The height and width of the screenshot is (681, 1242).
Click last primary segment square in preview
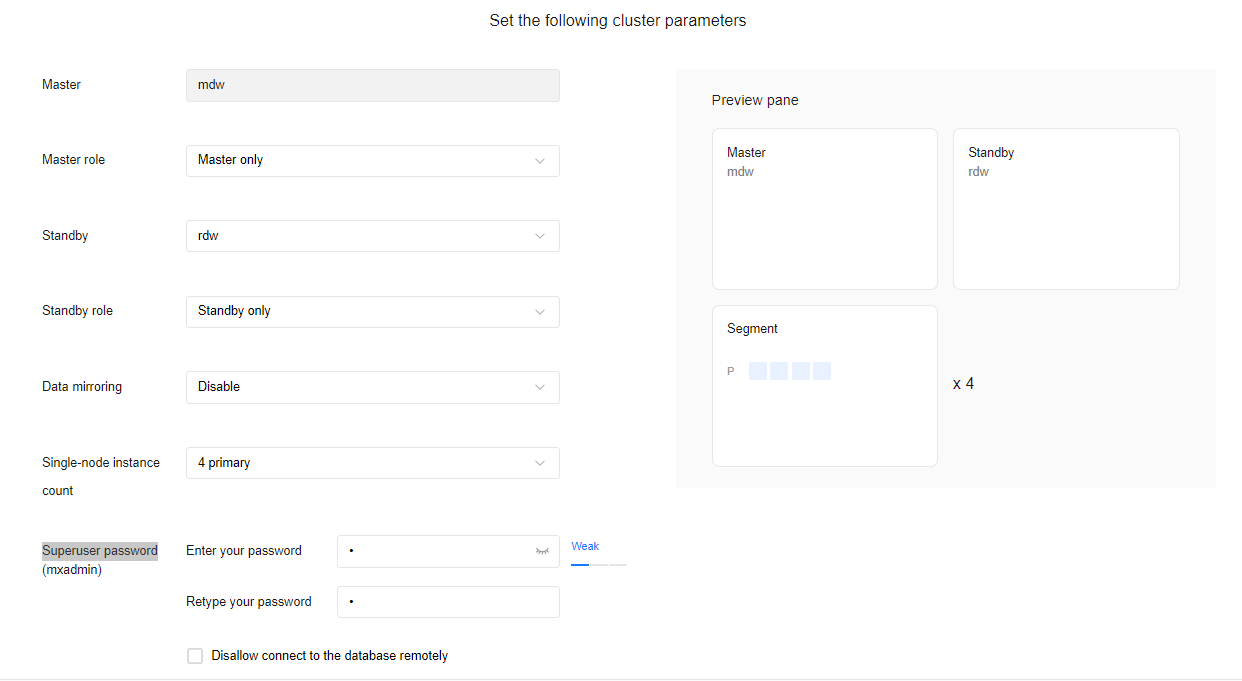(822, 371)
